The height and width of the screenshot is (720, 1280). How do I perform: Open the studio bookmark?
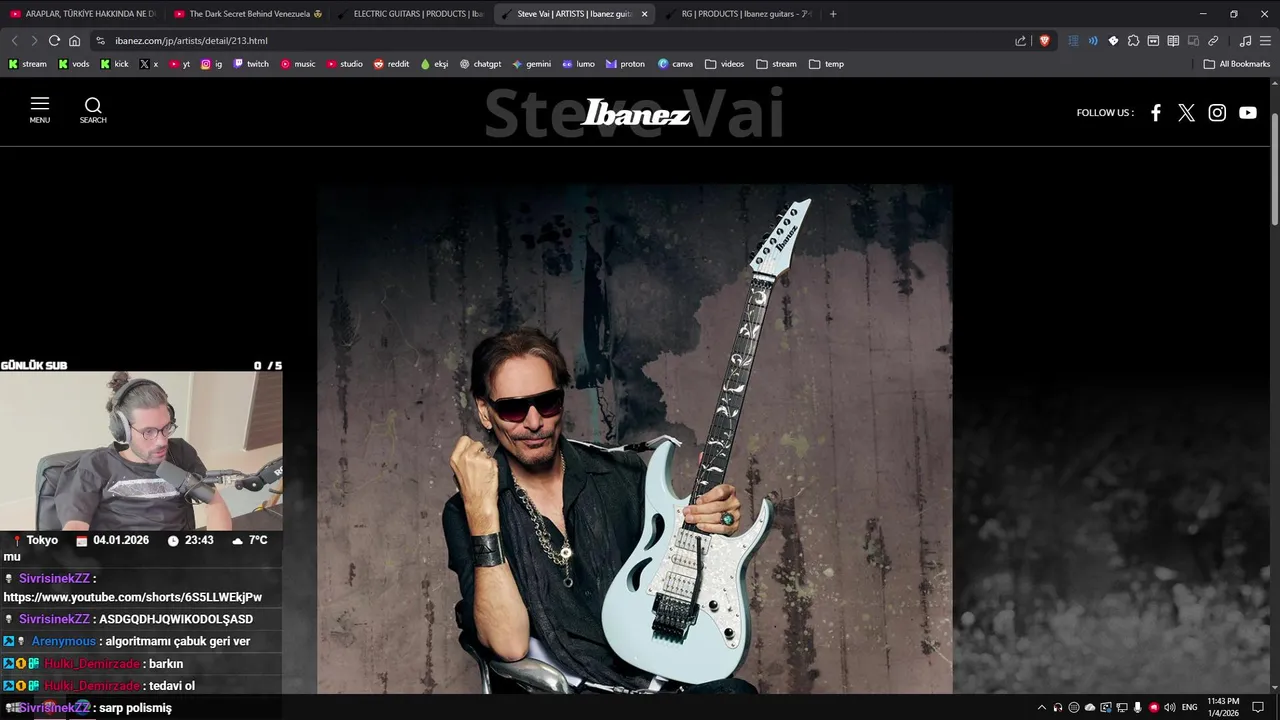(345, 64)
